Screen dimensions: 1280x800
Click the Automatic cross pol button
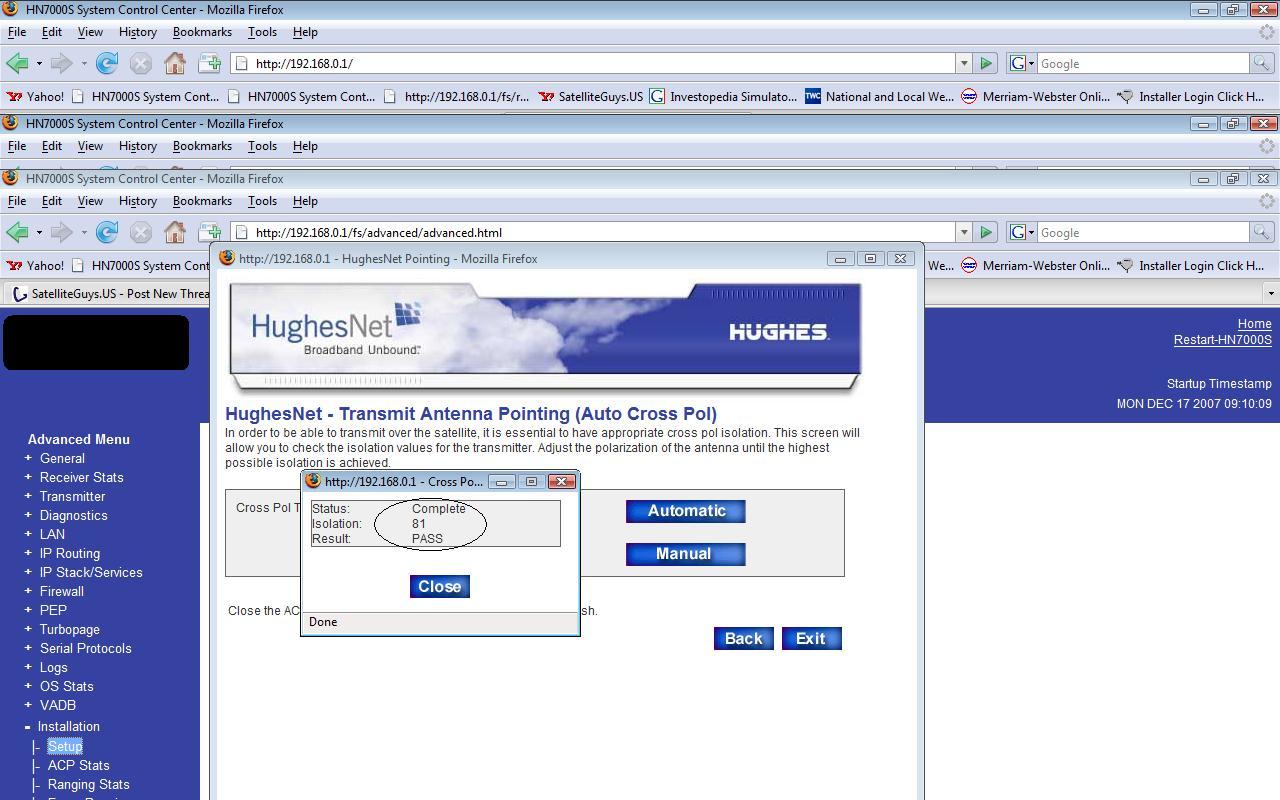[686, 511]
